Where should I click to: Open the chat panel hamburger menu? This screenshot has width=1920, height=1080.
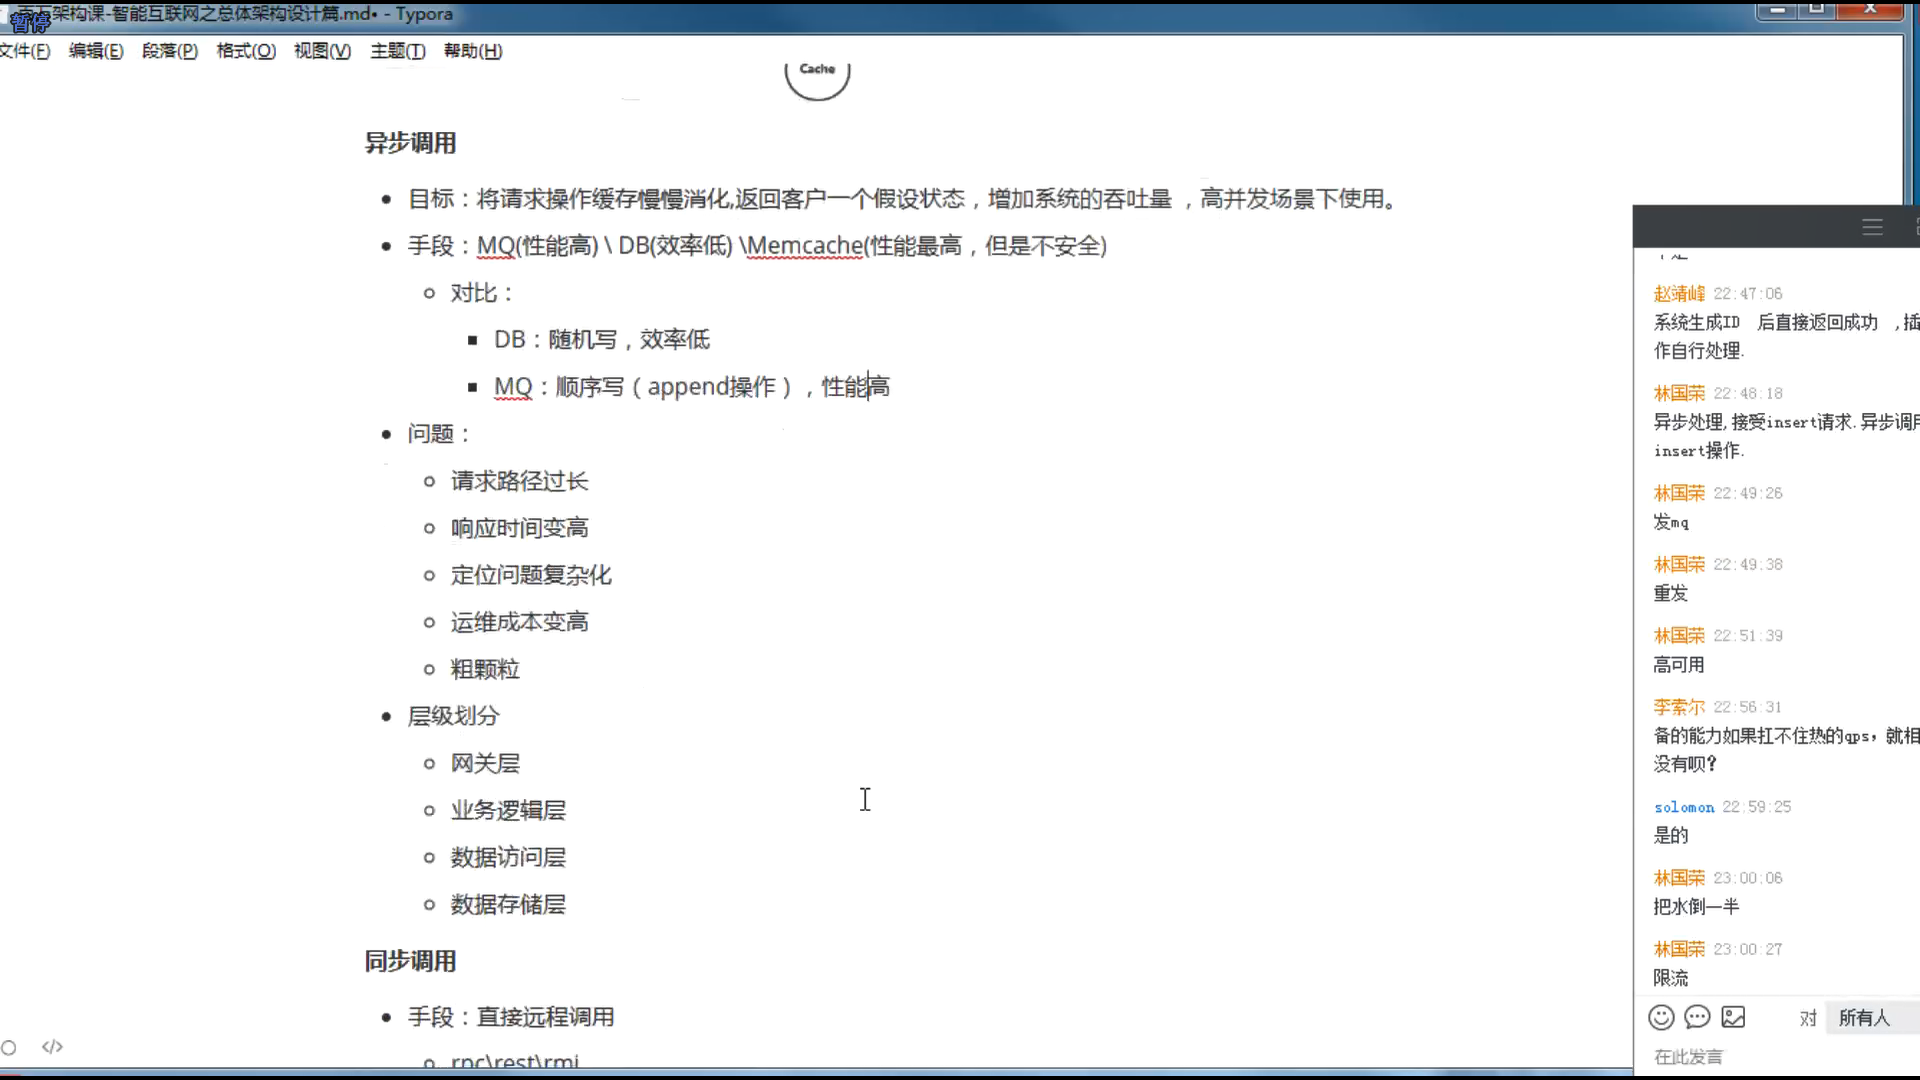[1872, 227]
